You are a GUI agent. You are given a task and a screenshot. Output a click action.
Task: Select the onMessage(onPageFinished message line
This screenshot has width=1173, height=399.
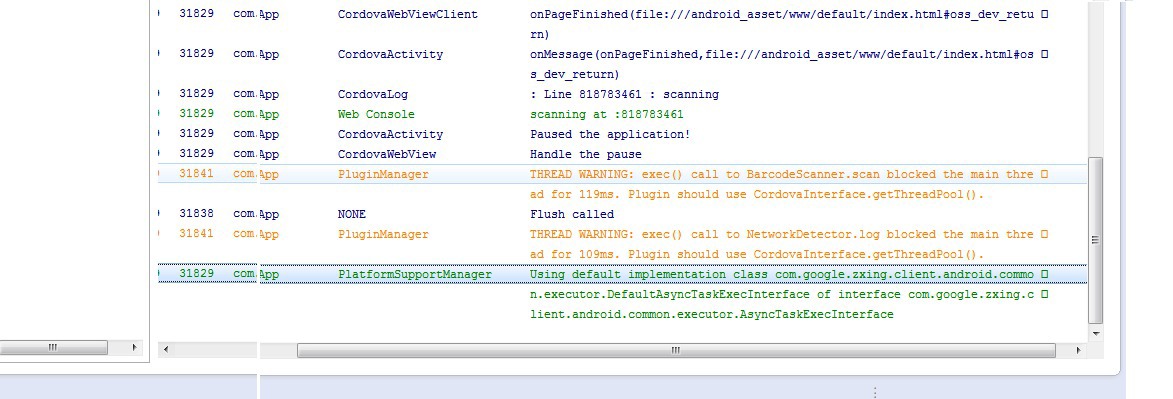782,54
